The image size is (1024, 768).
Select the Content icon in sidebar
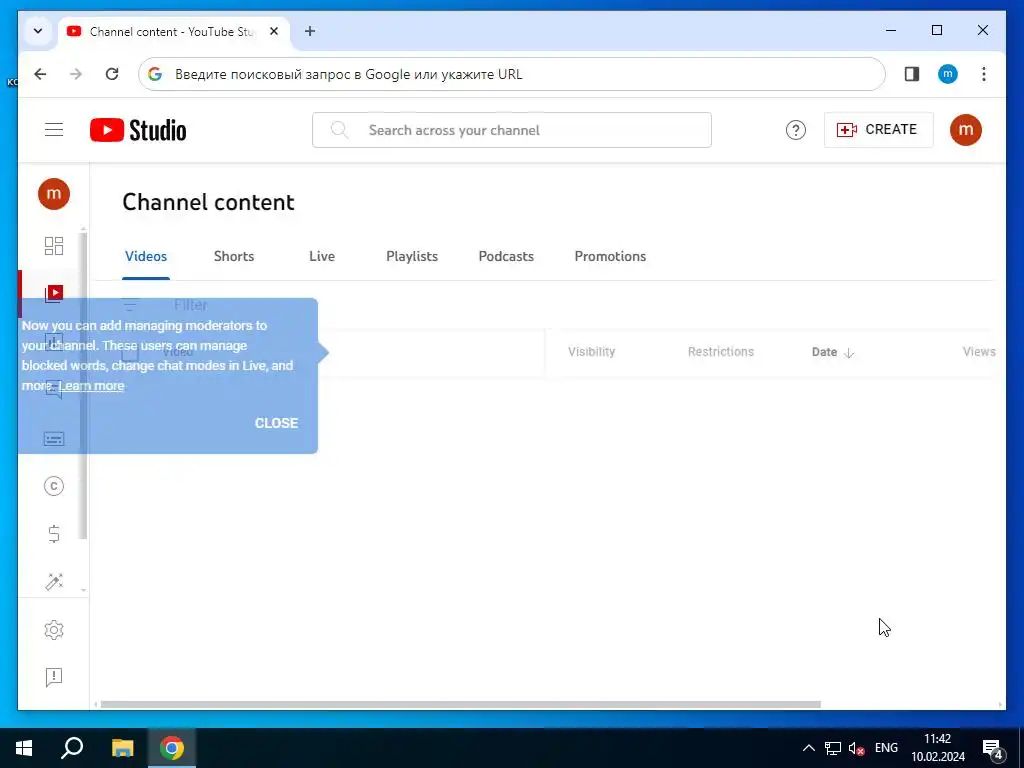54,293
